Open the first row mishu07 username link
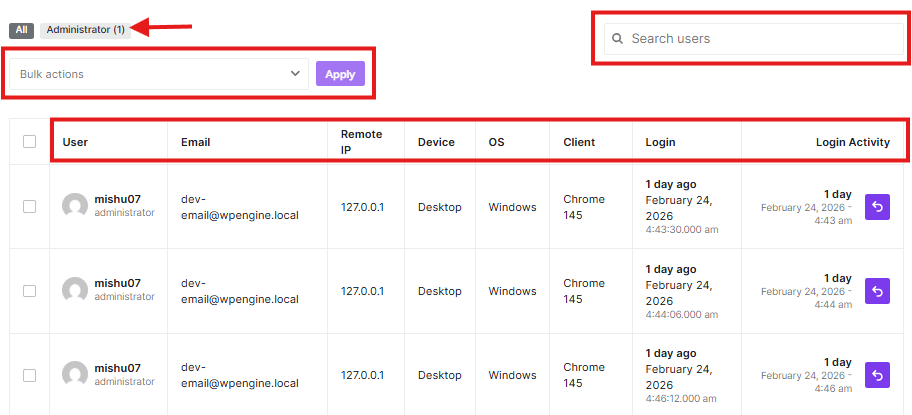This screenshot has height=415, width=912. coord(117,199)
